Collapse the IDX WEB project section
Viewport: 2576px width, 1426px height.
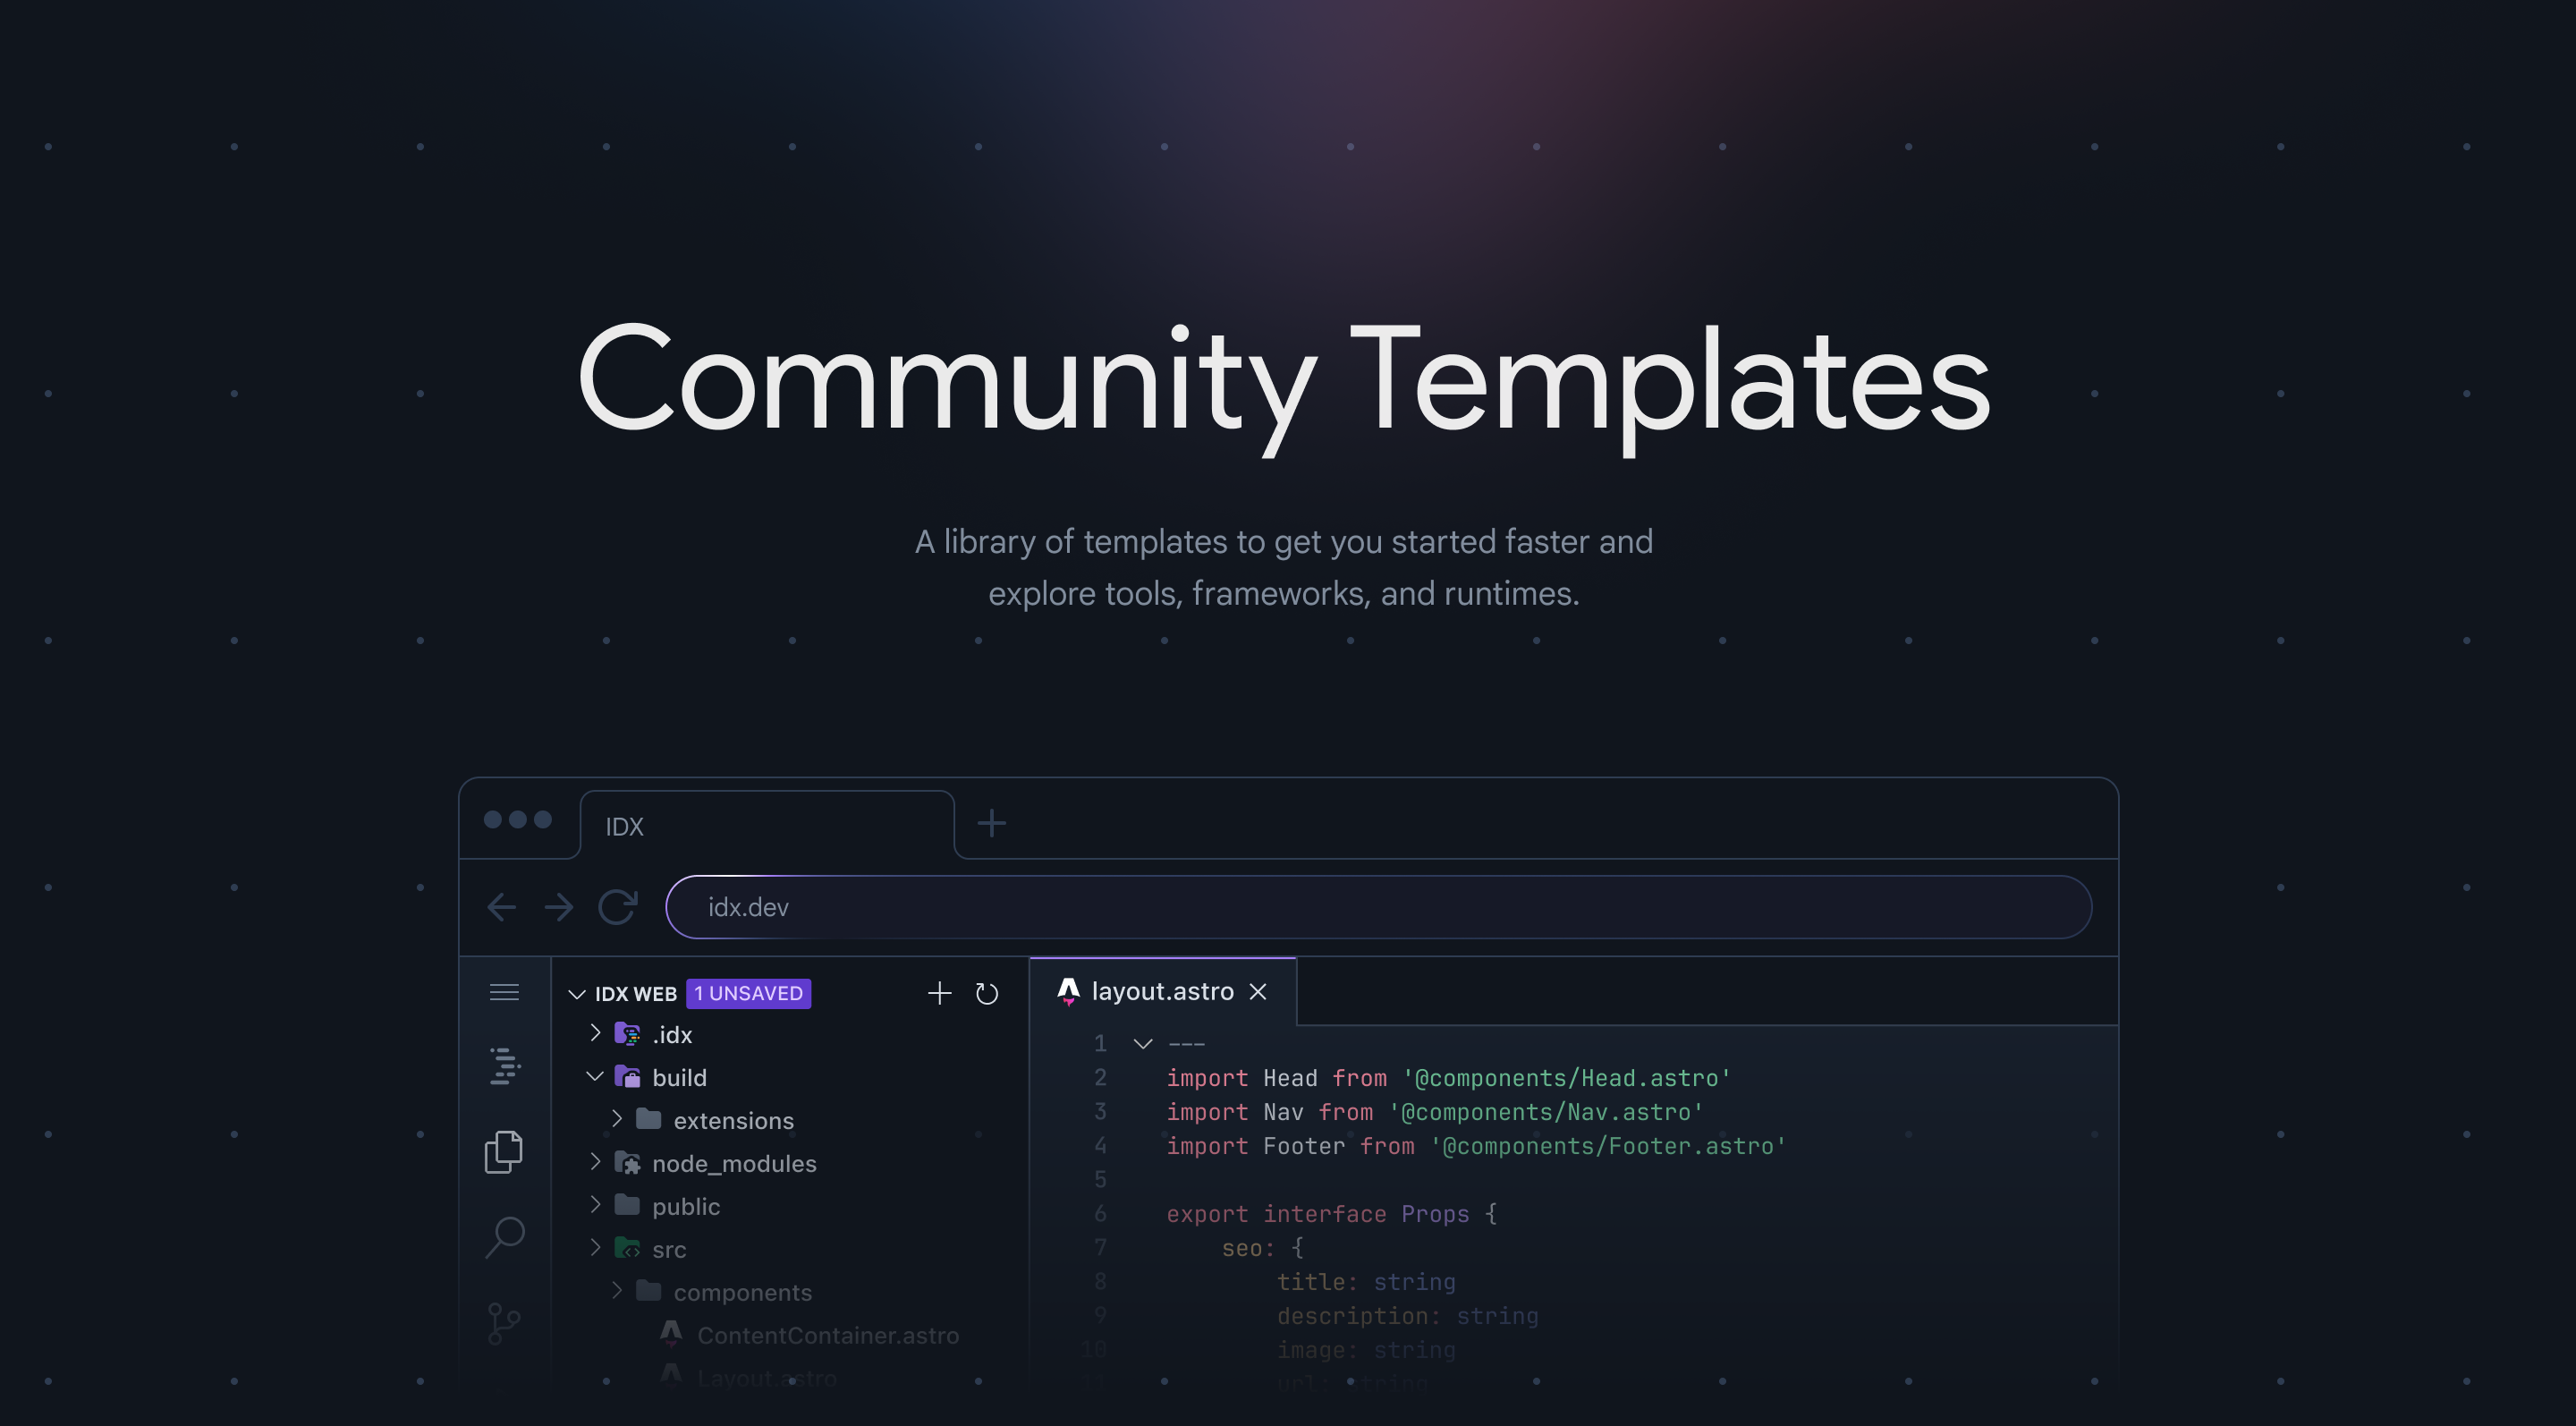point(576,994)
